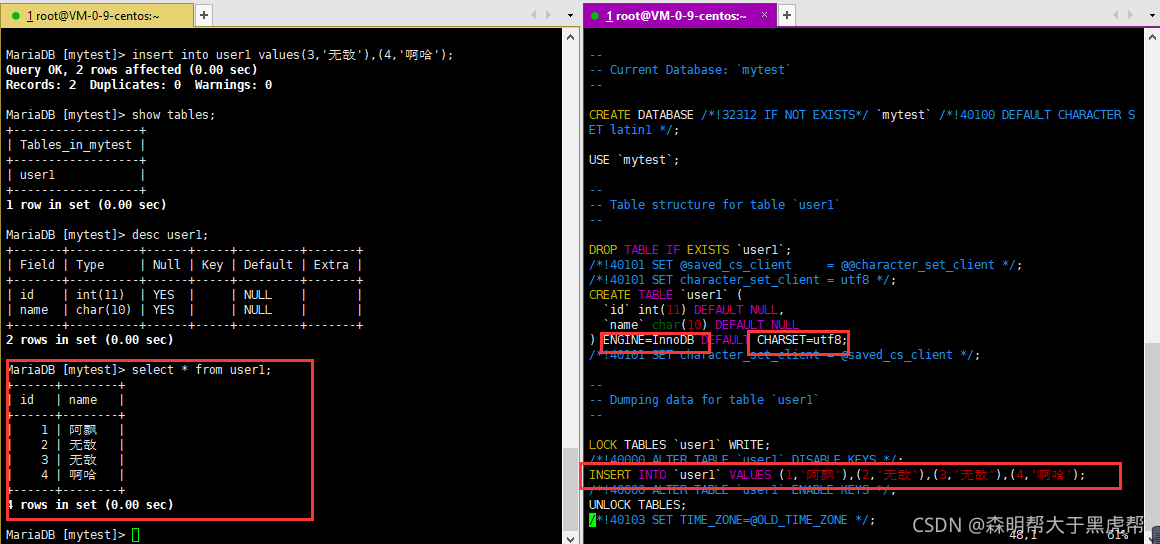Click the 'Query OK, 2 rows affected' line

point(132,70)
